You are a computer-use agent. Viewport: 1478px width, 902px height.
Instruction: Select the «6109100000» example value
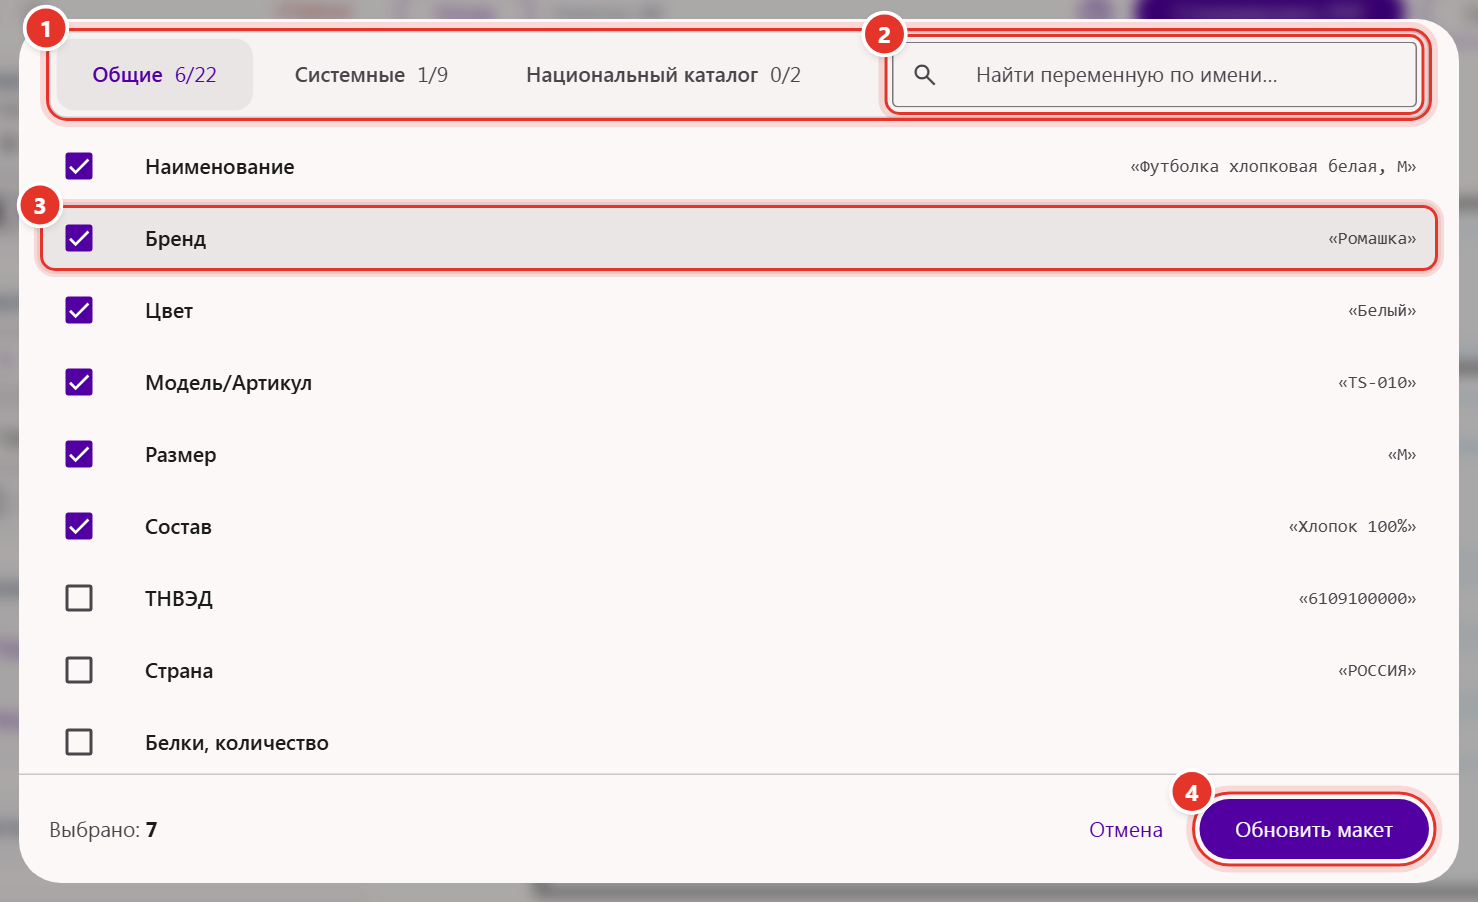click(x=1357, y=599)
